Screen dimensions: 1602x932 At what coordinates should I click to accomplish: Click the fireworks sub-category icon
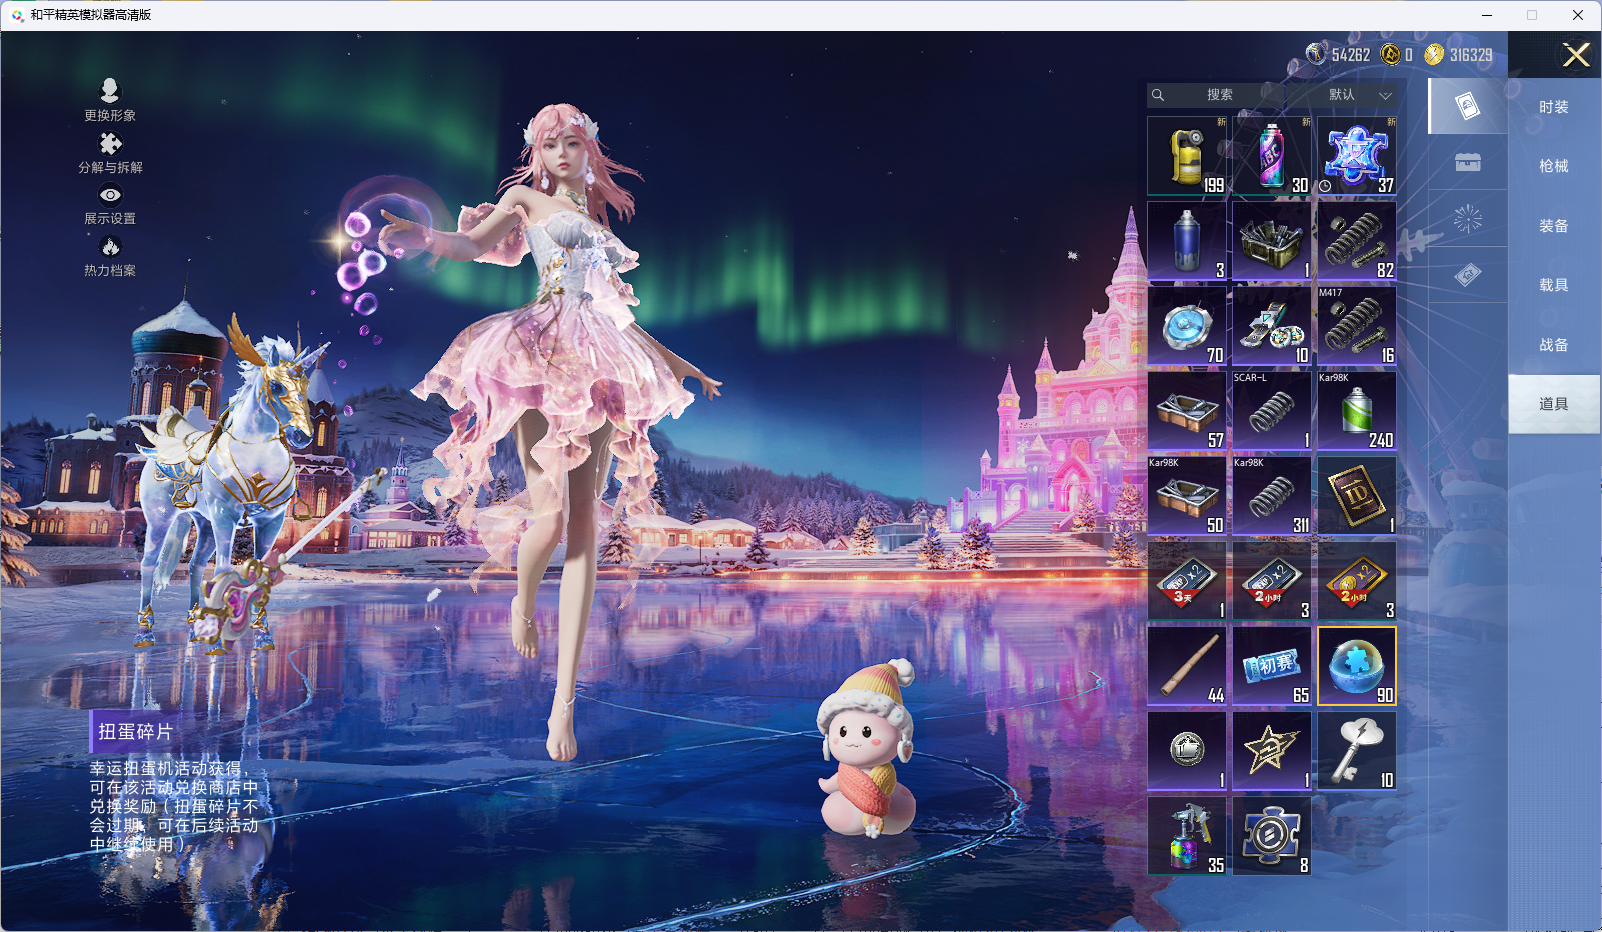(x=1467, y=219)
